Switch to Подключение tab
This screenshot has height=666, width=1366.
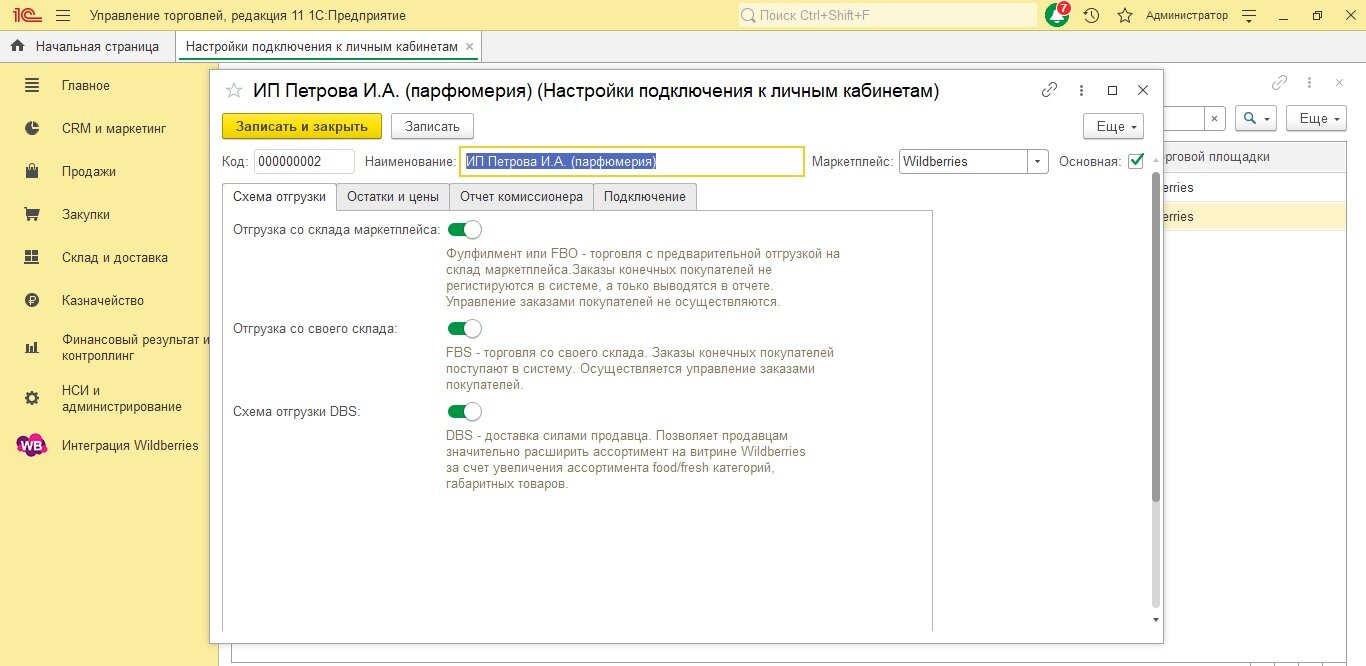645,197
